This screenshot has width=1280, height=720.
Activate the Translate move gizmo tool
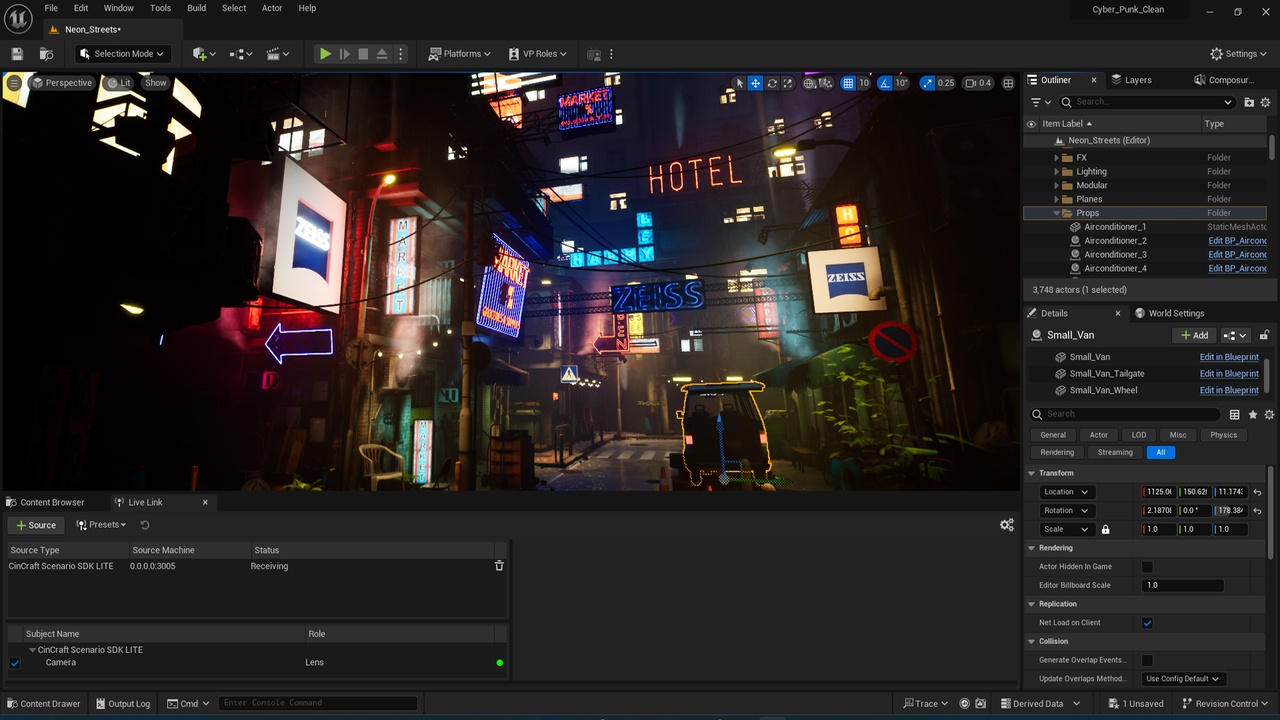756,83
